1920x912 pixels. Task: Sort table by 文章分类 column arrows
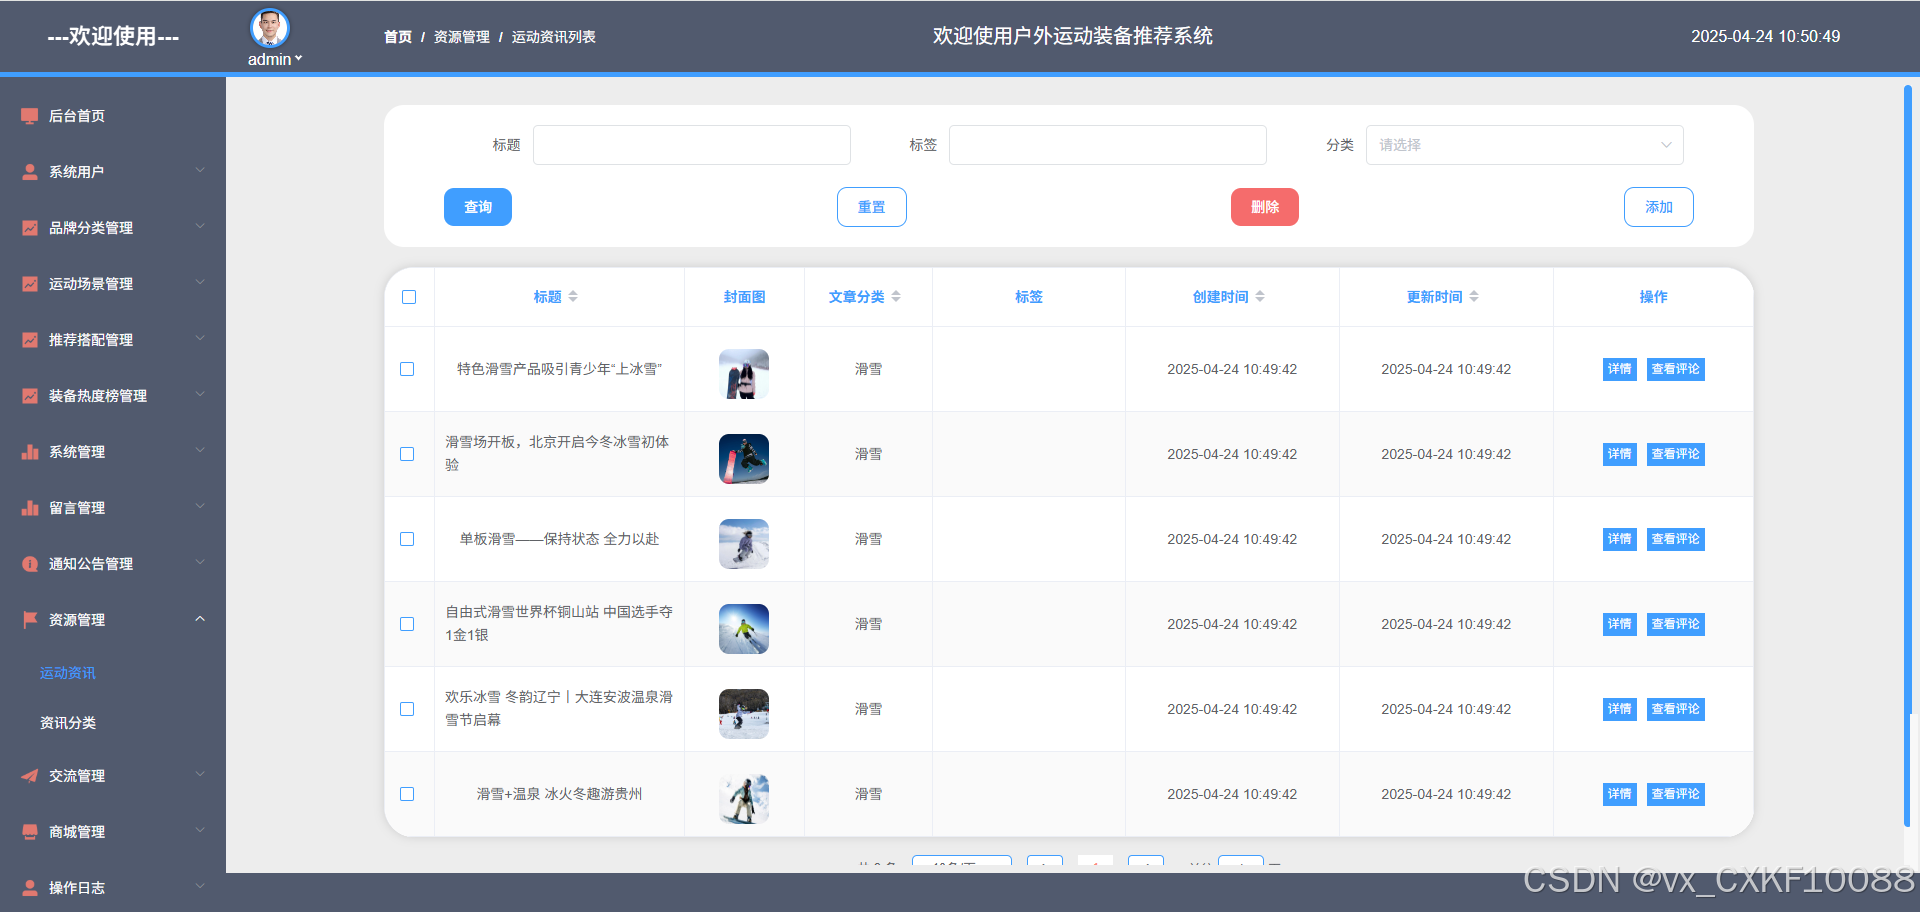click(896, 297)
